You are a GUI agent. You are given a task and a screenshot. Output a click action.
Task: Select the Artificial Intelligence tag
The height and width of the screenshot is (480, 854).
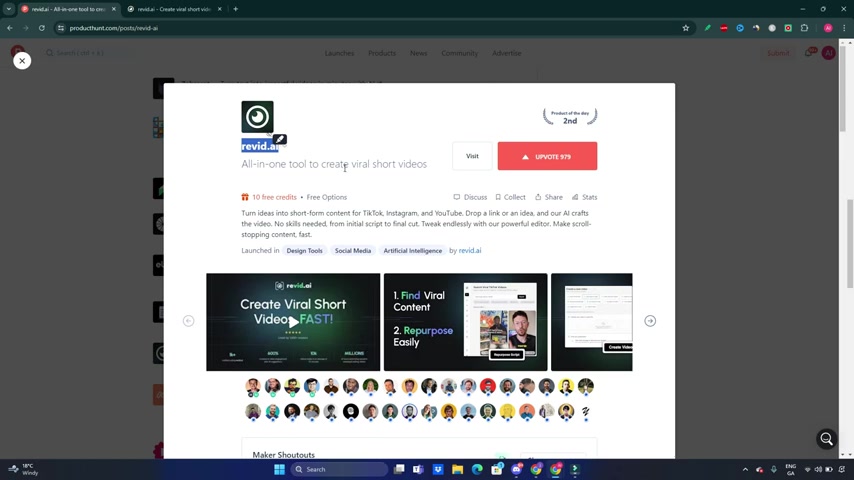413,251
